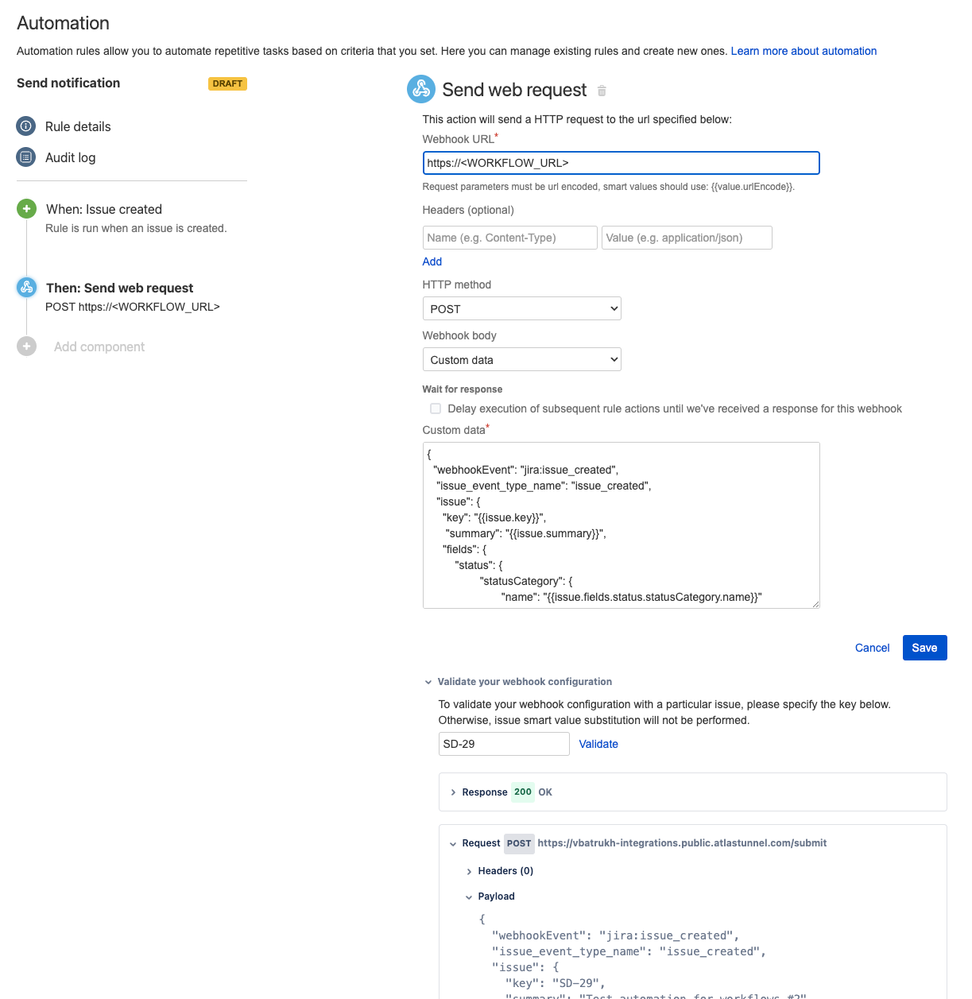The image size is (972, 999).
Task: Click the gray plus icon next to Add component
Action: coord(26,347)
